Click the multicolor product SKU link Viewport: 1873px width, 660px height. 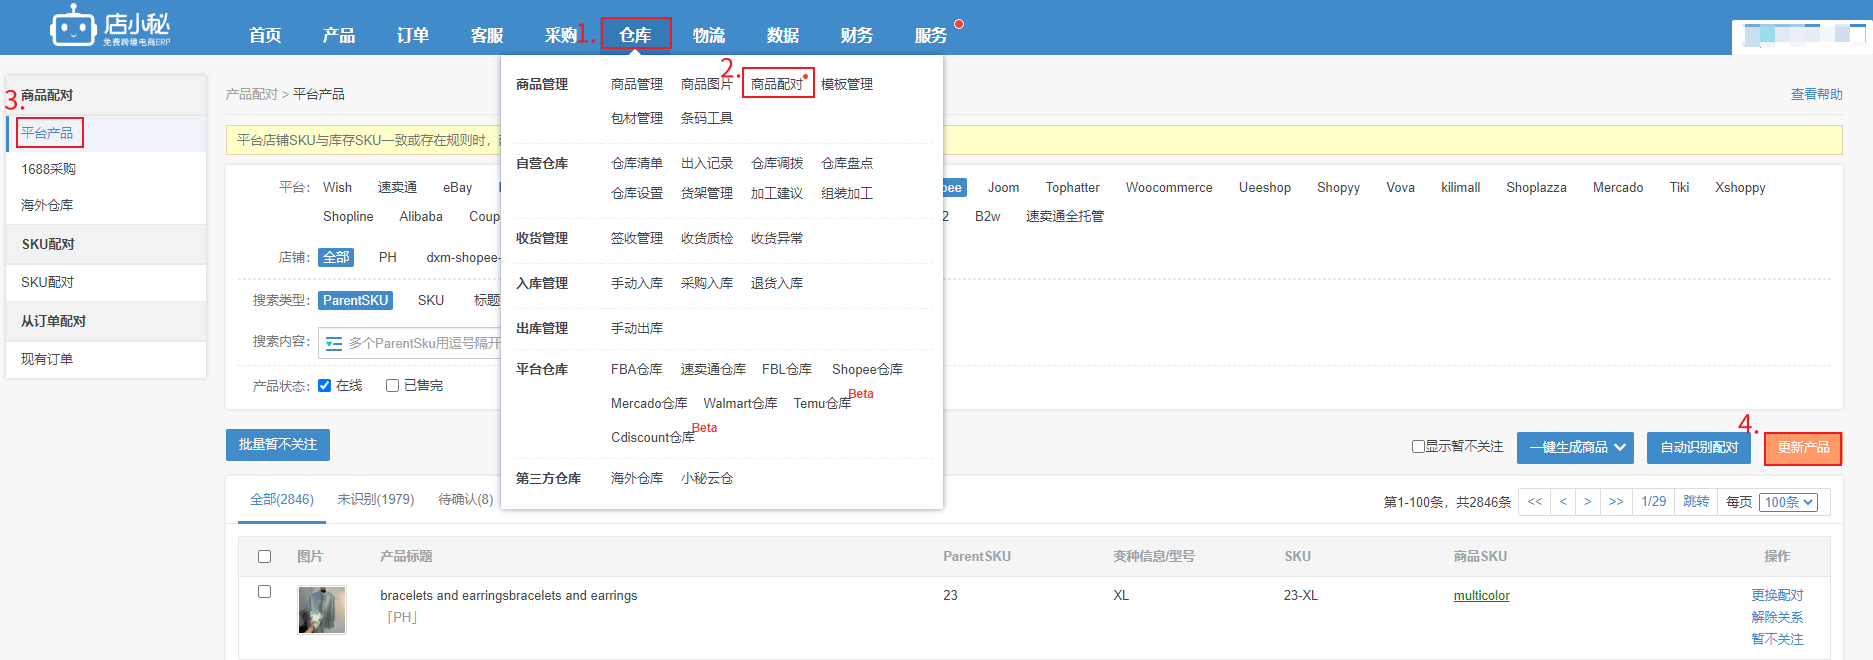pyautogui.click(x=1482, y=595)
